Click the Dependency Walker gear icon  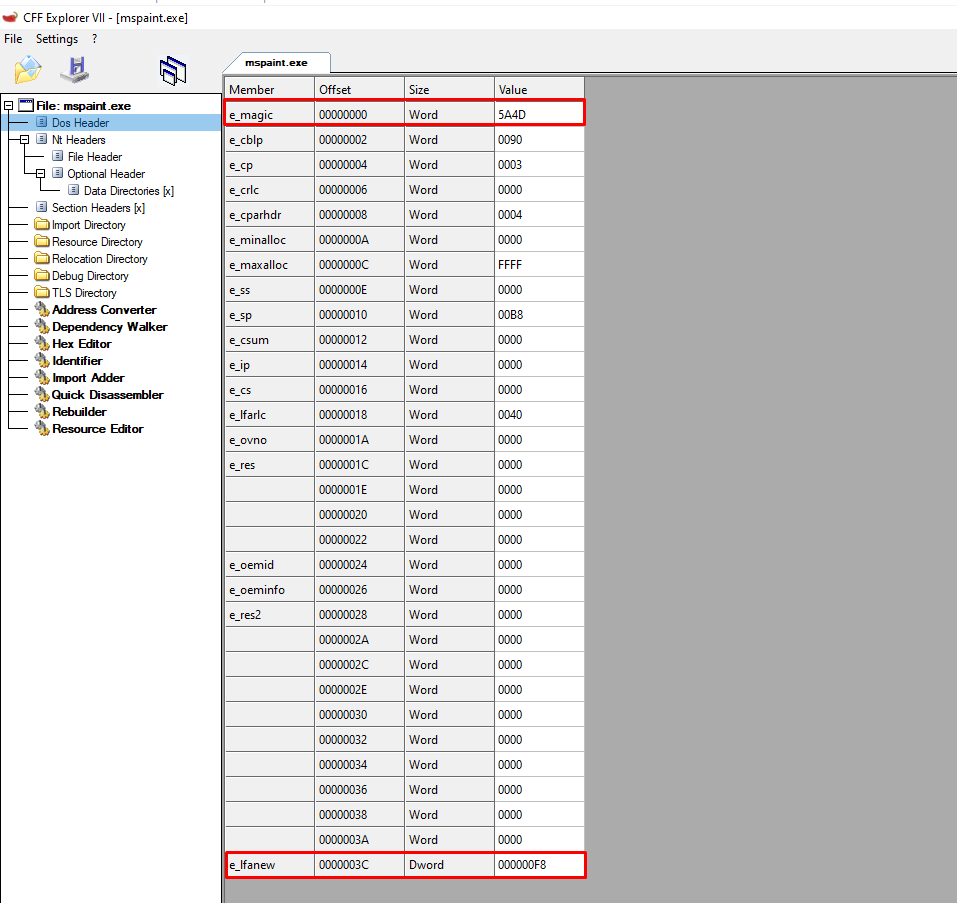42,326
